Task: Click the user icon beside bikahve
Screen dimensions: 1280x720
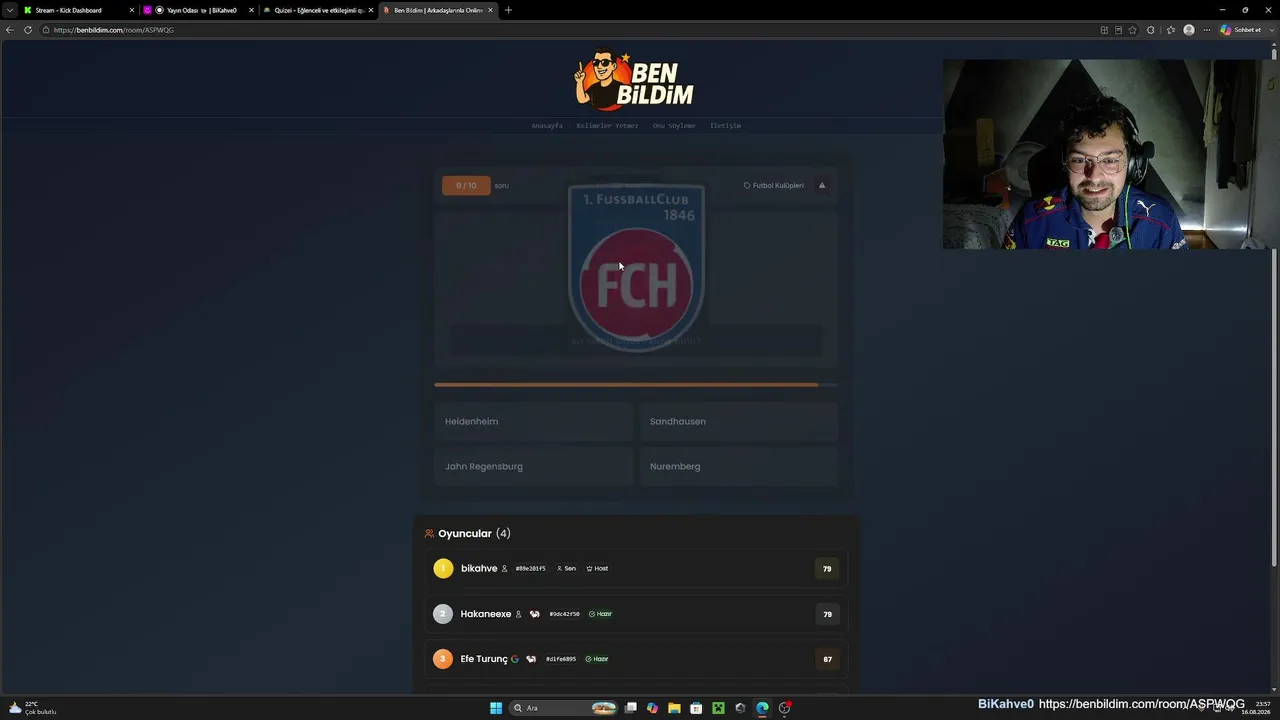Action: click(x=504, y=569)
